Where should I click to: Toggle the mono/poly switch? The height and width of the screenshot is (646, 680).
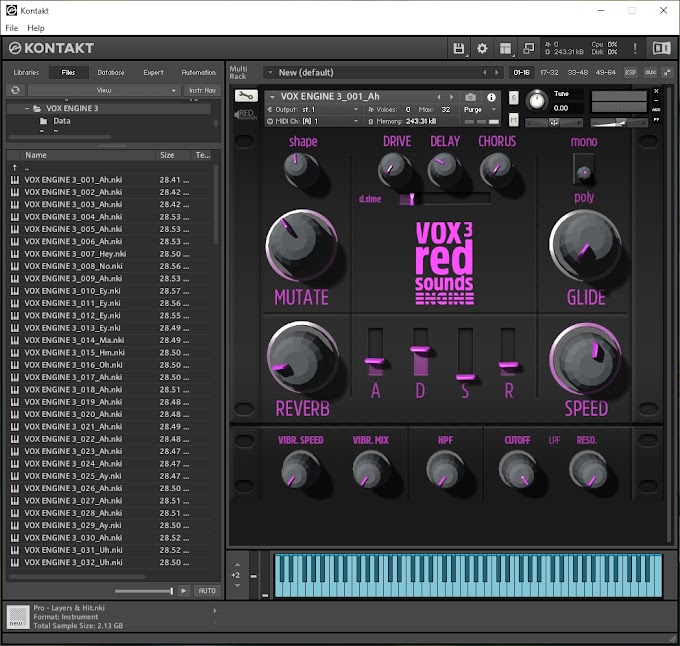[584, 170]
